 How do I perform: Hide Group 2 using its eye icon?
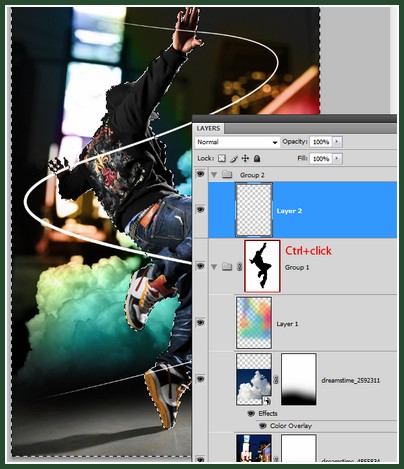point(200,174)
